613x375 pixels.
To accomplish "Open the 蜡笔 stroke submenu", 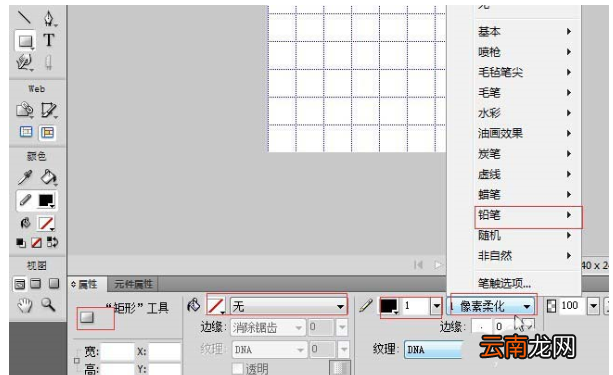I will tap(527, 194).
